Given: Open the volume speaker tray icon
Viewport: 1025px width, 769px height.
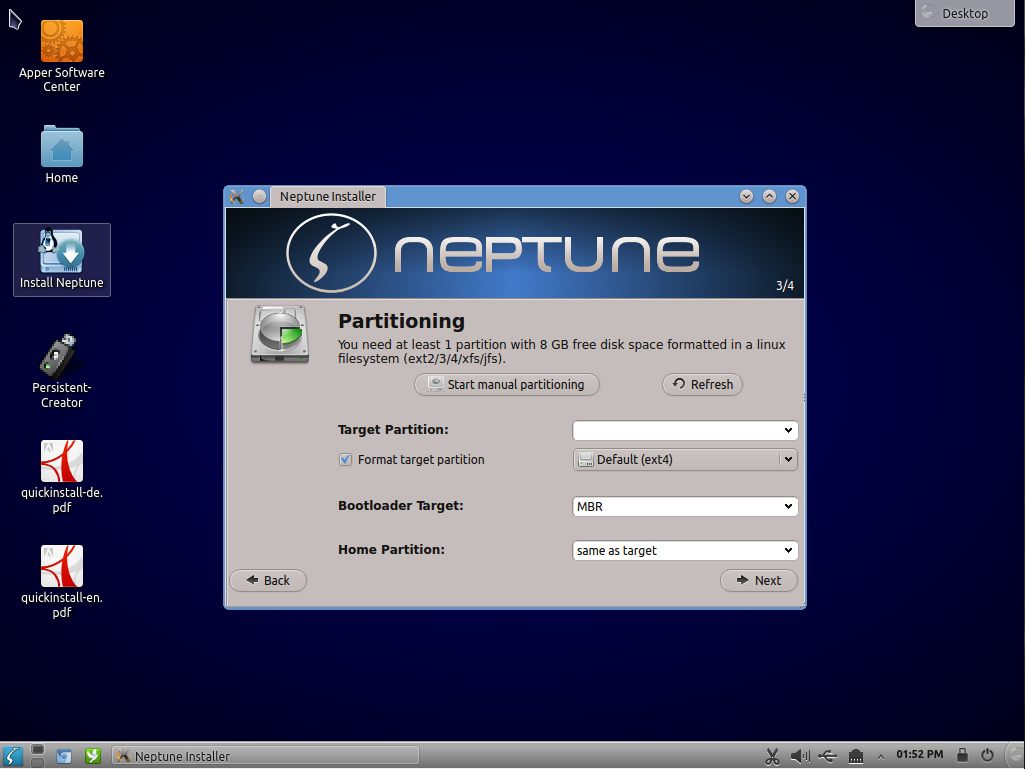Looking at the screenshot, I should pos(800,756).
